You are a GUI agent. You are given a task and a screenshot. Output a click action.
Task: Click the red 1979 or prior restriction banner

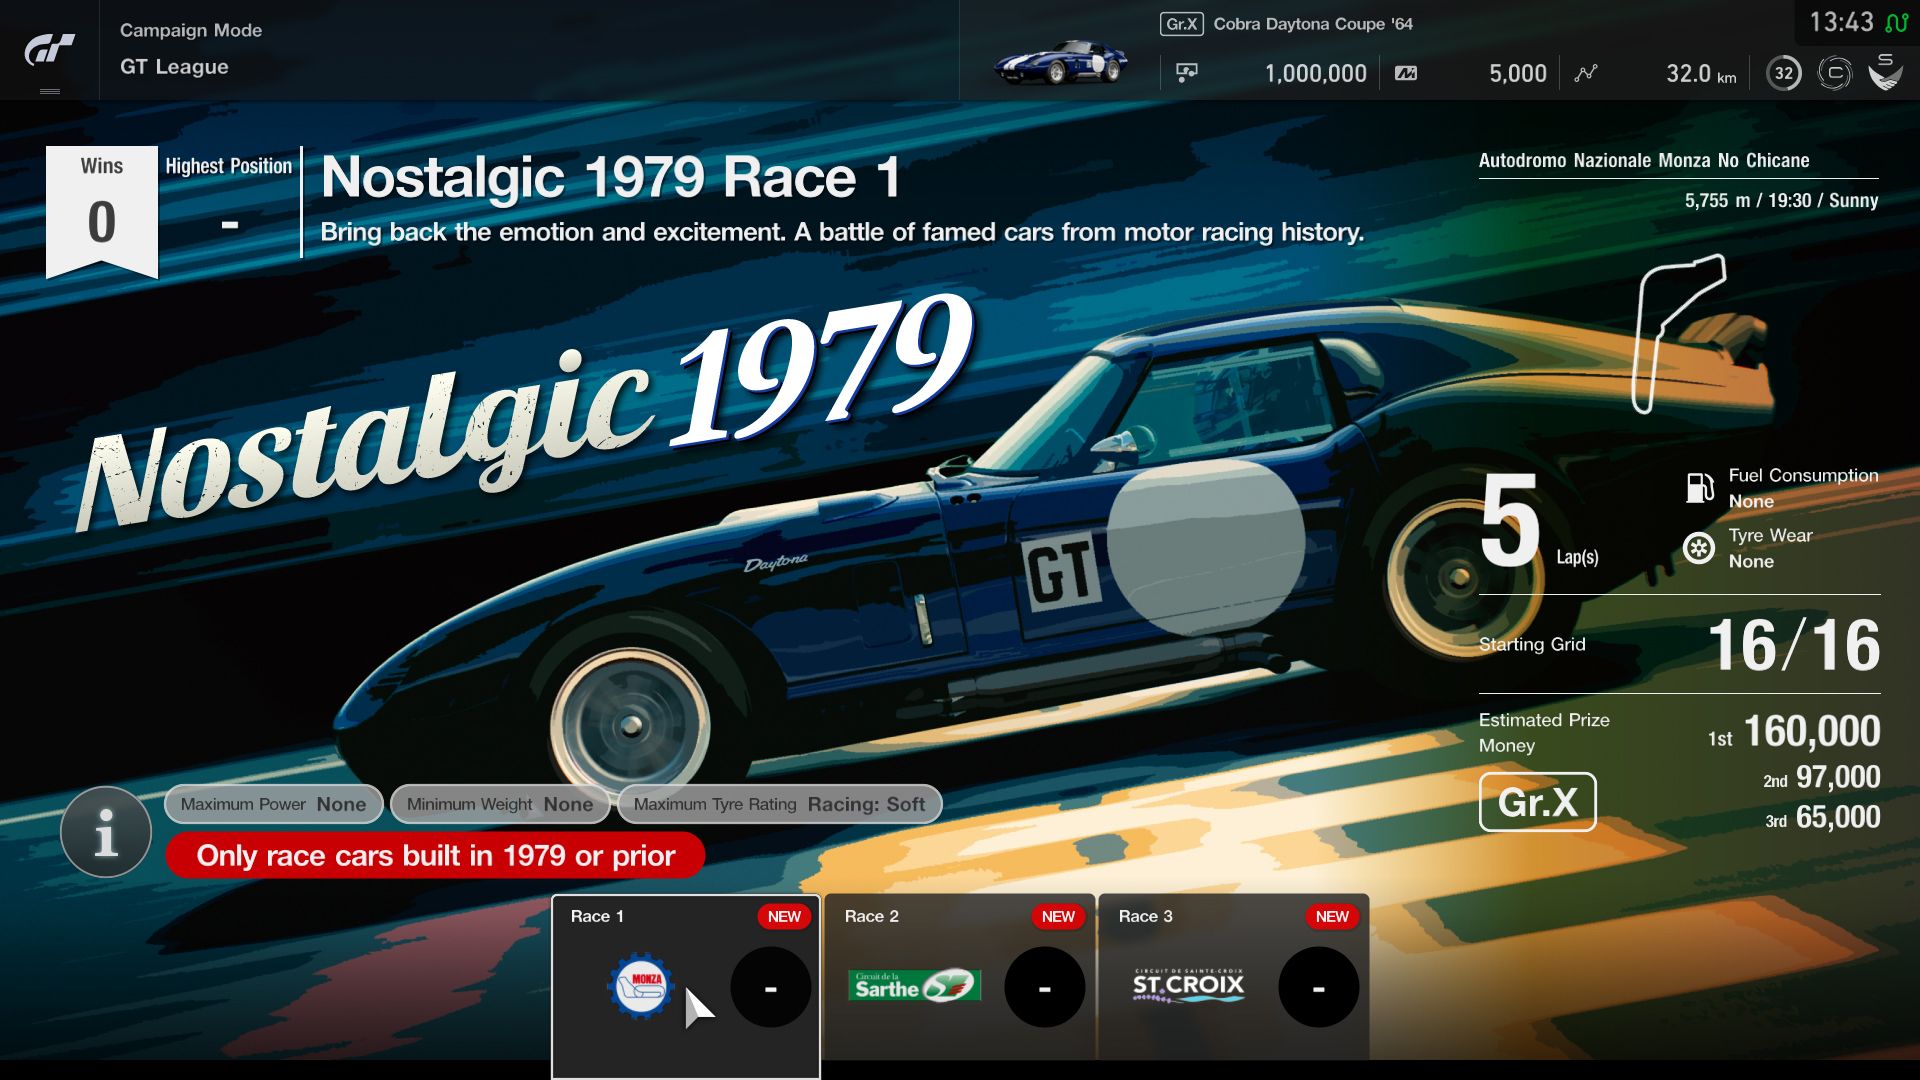[x=435, y=856]
